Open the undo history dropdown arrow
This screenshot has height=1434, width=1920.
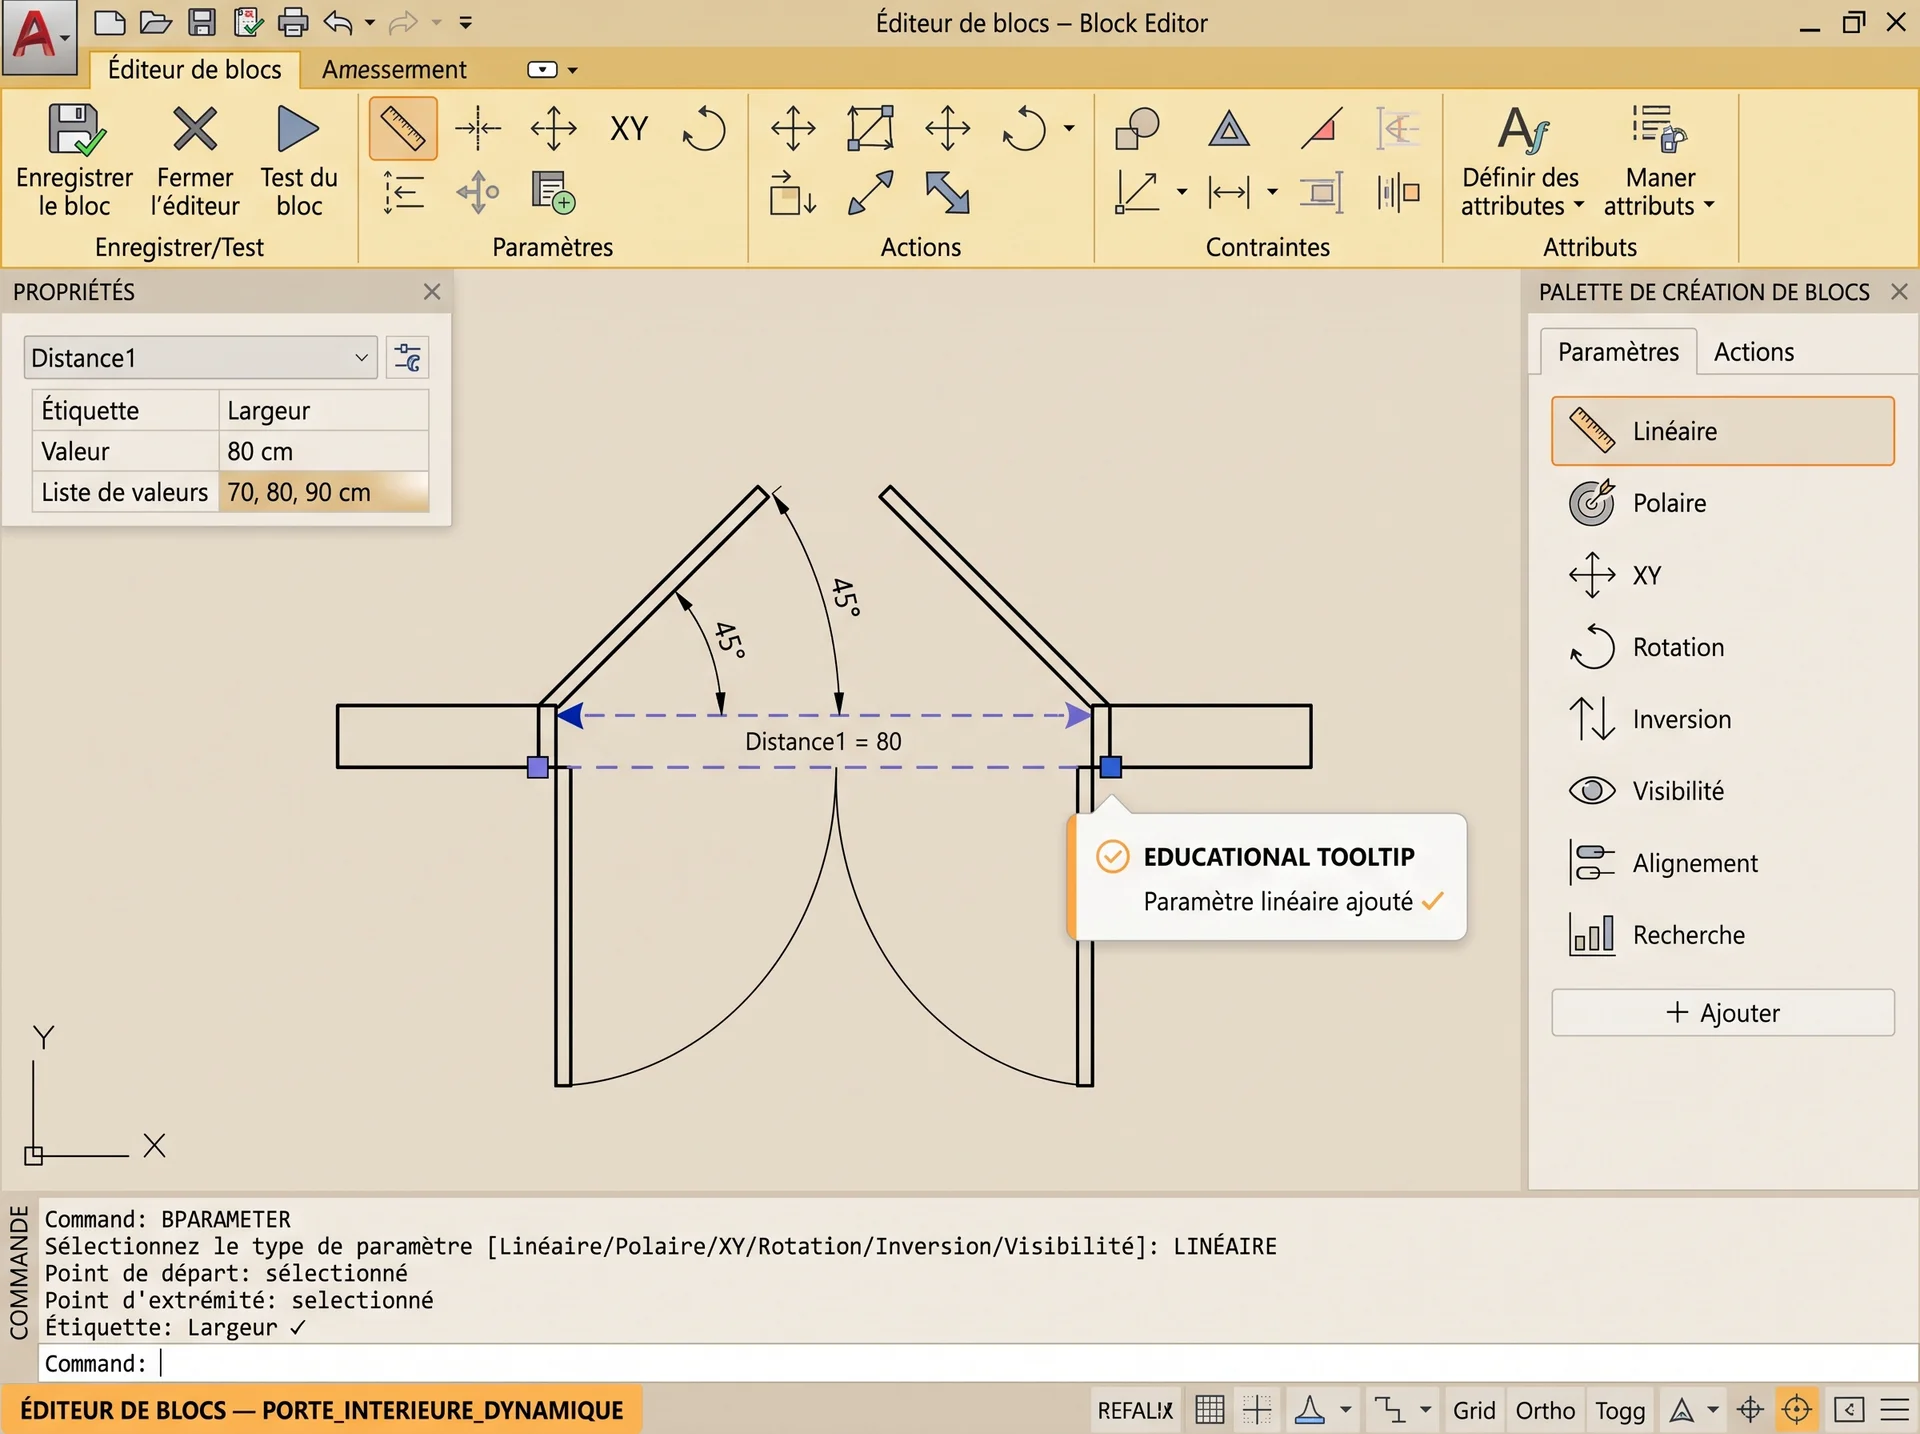tap(369, 22)
